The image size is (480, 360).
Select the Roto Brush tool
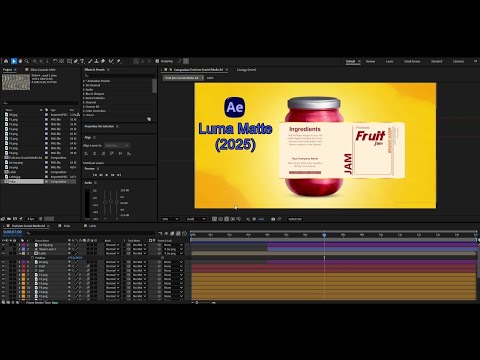click(111, 61)
